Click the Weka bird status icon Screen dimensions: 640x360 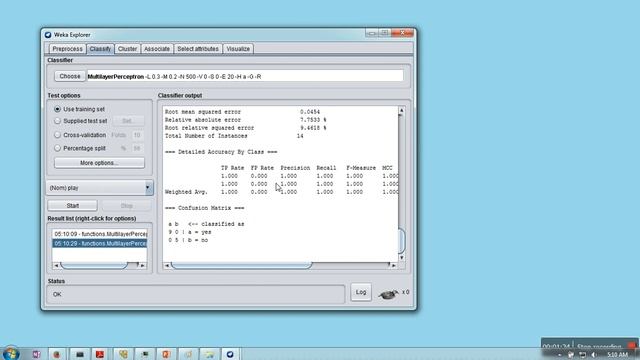(388, 293)
